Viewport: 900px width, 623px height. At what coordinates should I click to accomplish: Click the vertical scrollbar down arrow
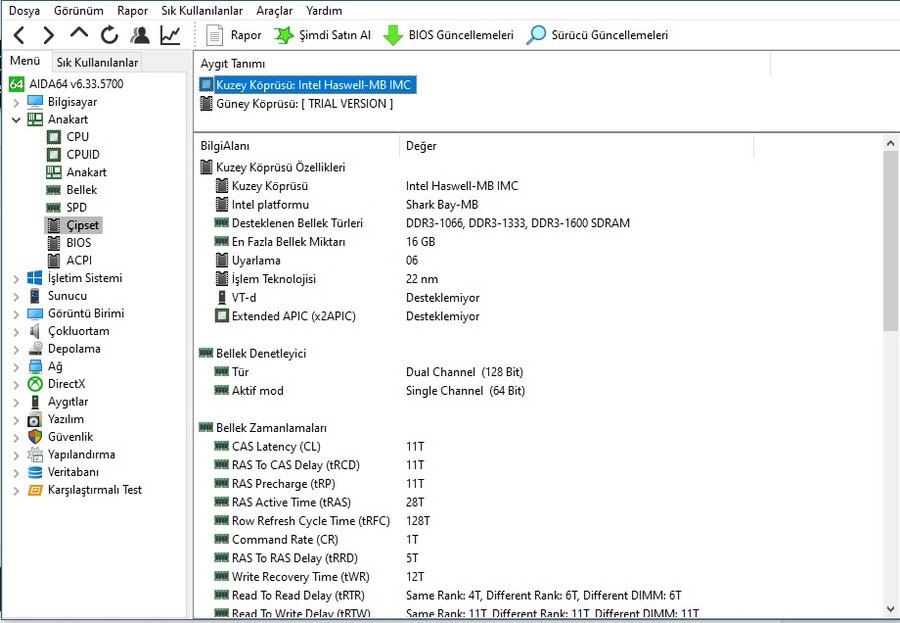point(890,609)
